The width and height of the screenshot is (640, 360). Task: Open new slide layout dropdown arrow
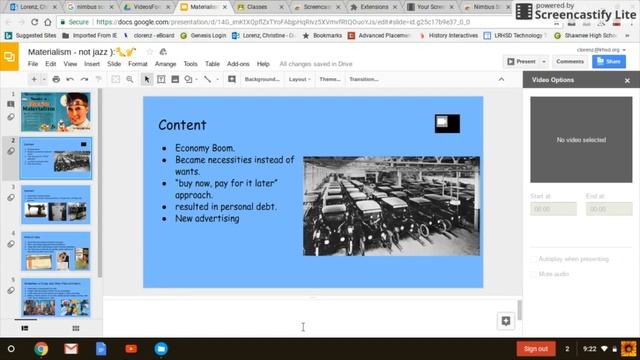point(44,79)
